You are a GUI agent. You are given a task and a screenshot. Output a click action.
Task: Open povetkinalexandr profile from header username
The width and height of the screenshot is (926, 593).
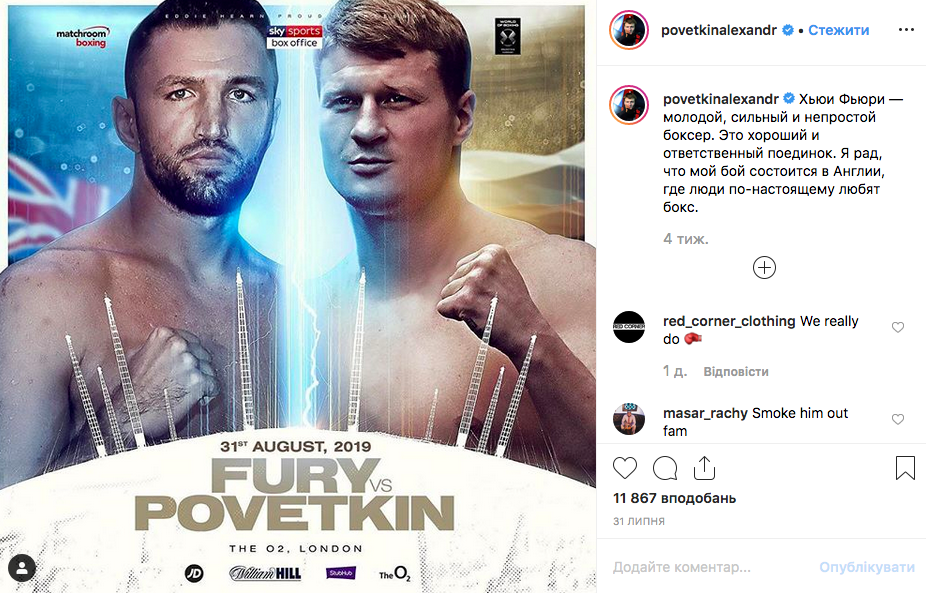click(719, 30)
